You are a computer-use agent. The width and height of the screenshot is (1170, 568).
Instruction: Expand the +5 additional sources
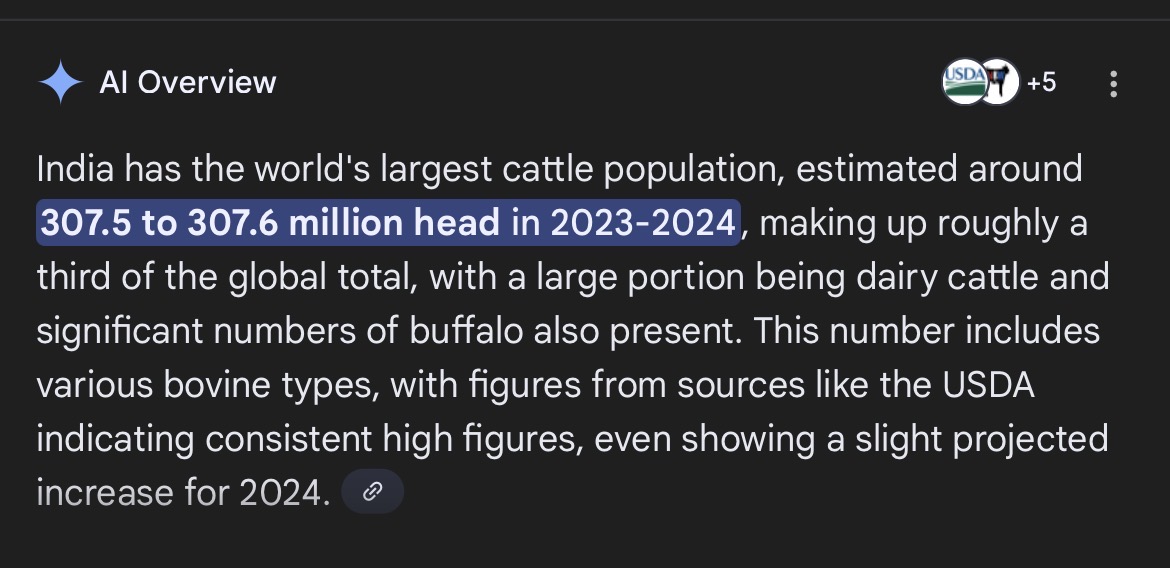[x=1040, y=82]
